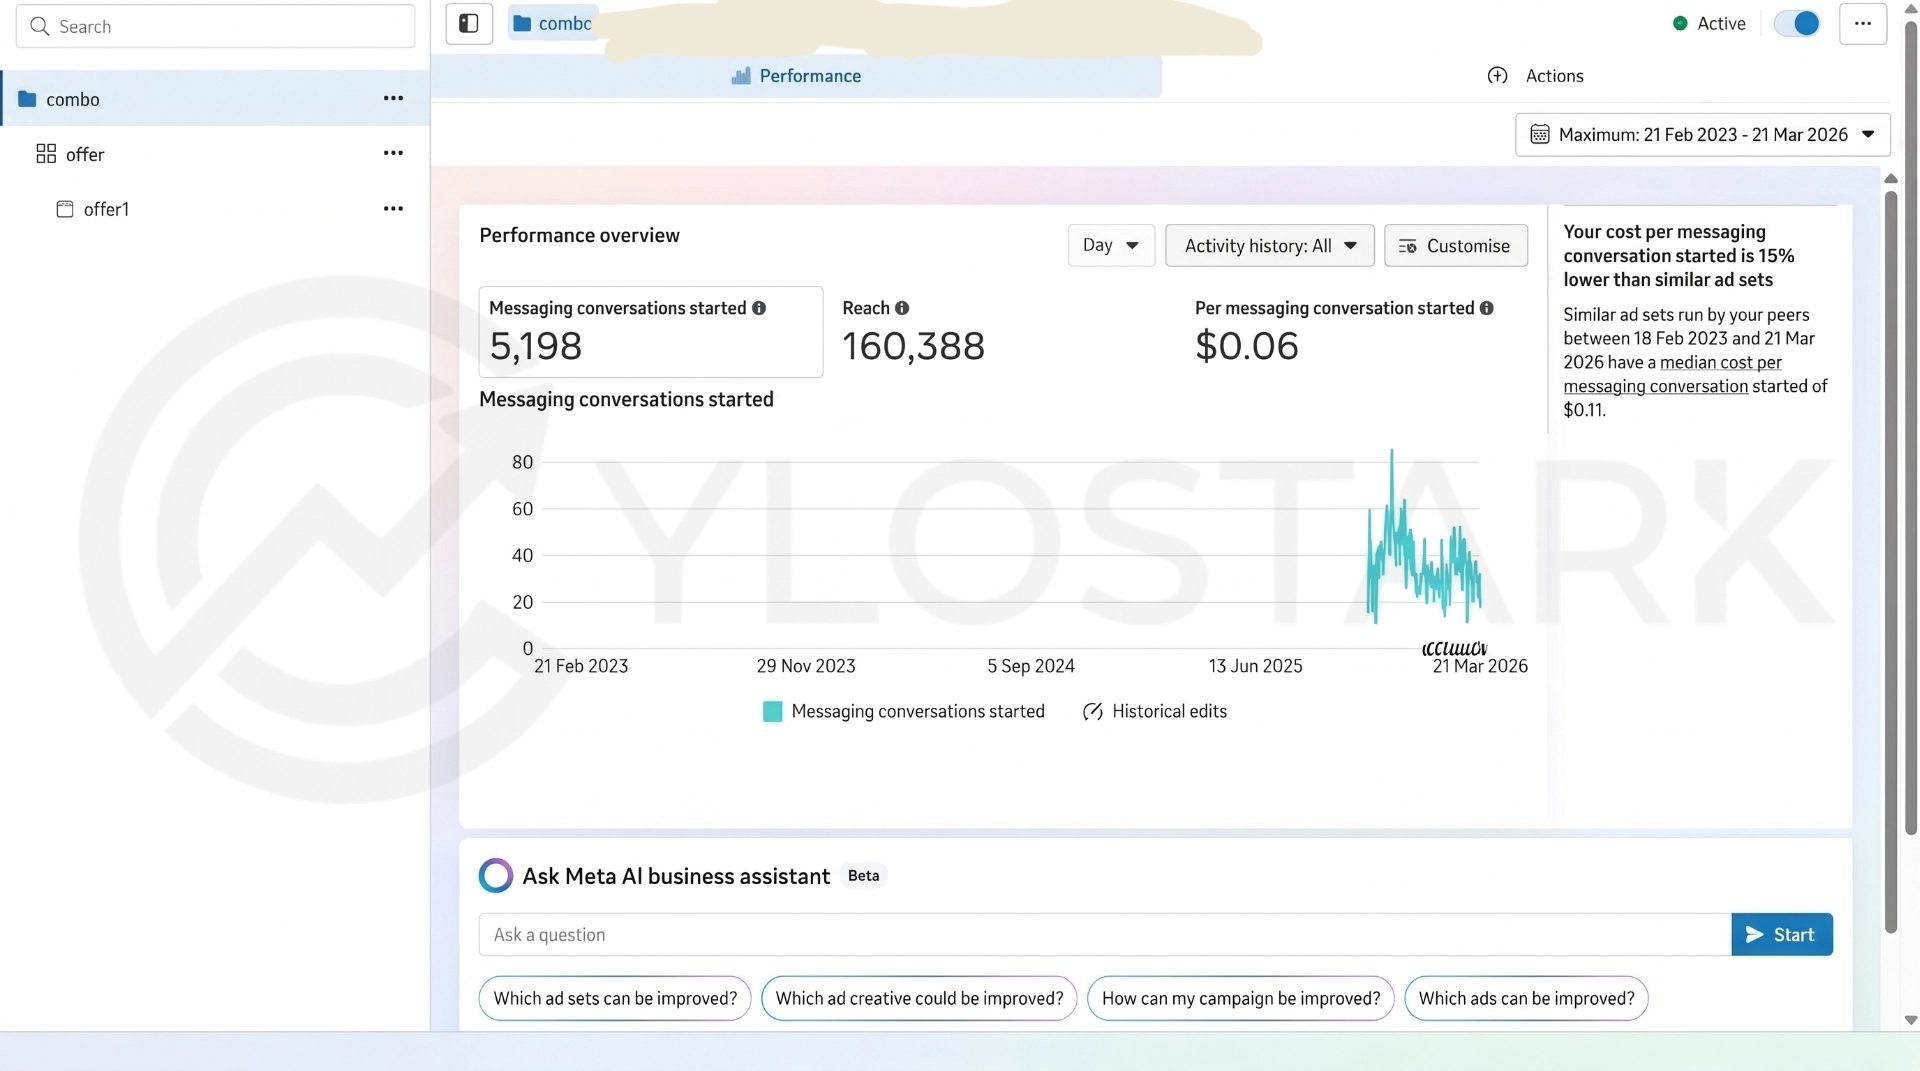Image resolution: width=1920 pixels, height=1071 pixels.
Task: Click the offer1 ad icon
Action: [65, 208]
